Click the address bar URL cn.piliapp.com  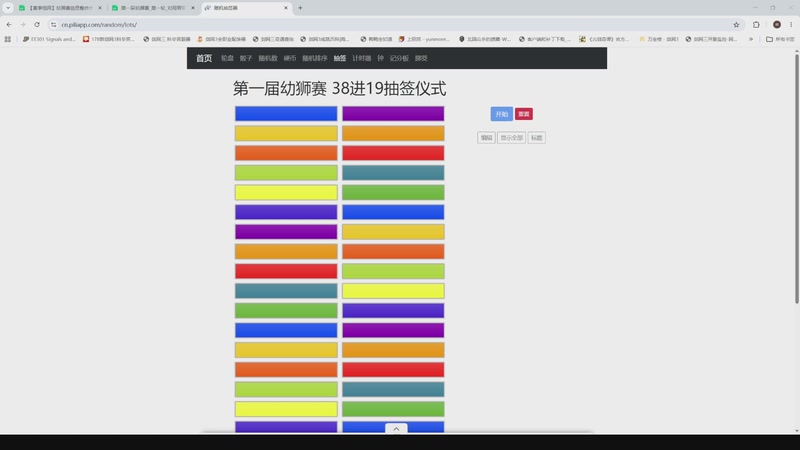click(99, 24)
